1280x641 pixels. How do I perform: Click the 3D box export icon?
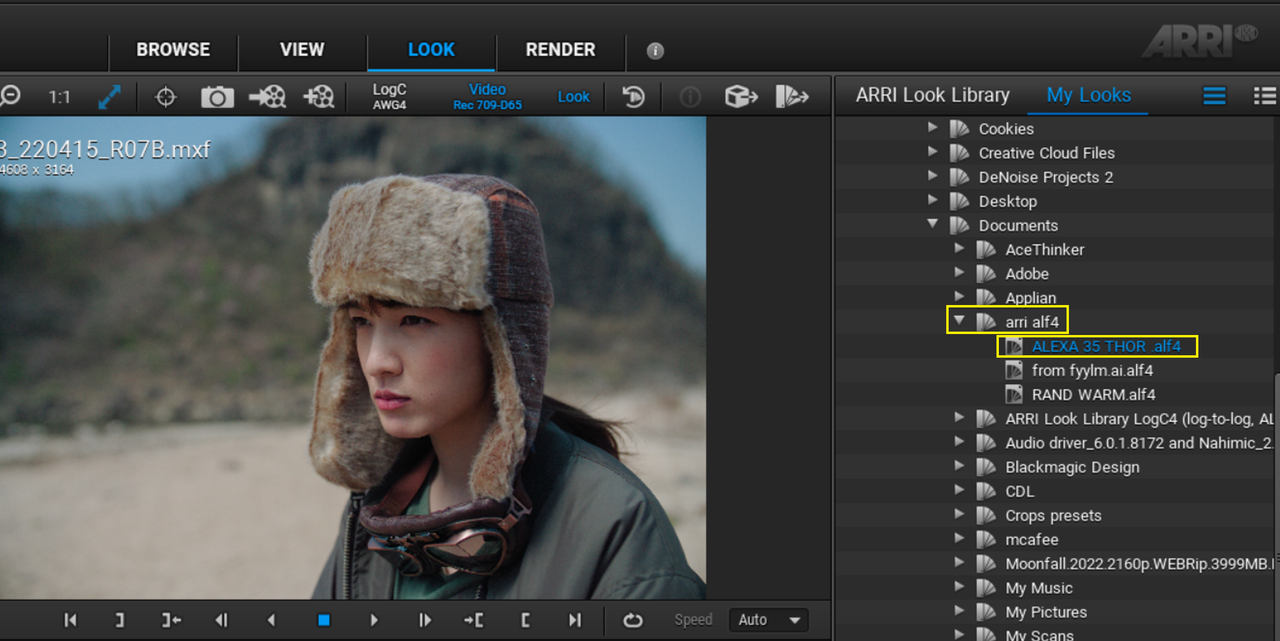(x=740, y=97)
